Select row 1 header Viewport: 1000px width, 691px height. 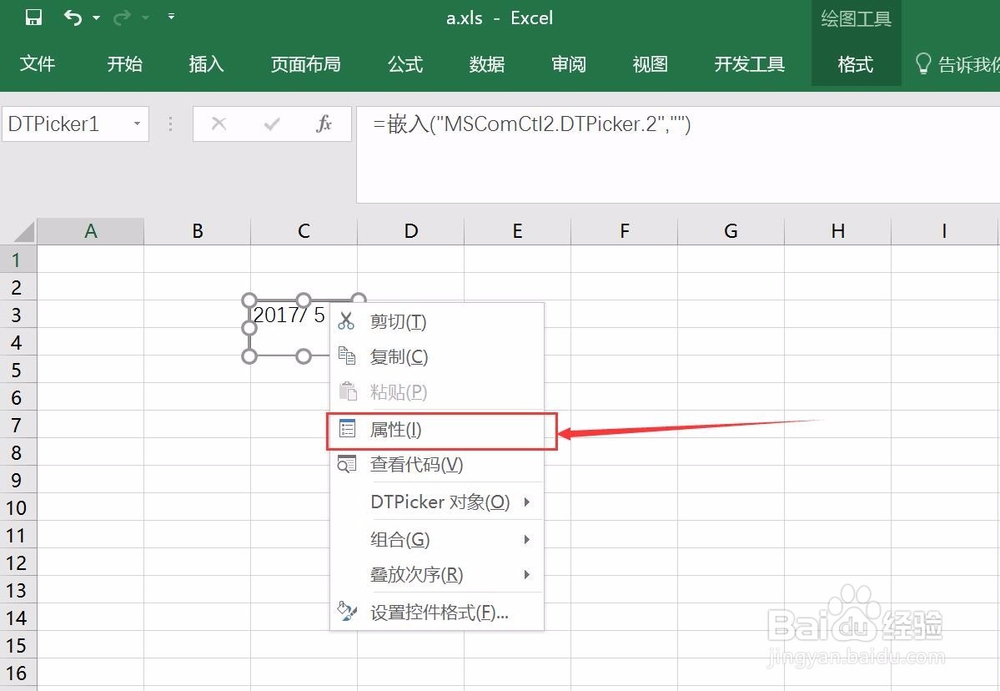(18, 260)
